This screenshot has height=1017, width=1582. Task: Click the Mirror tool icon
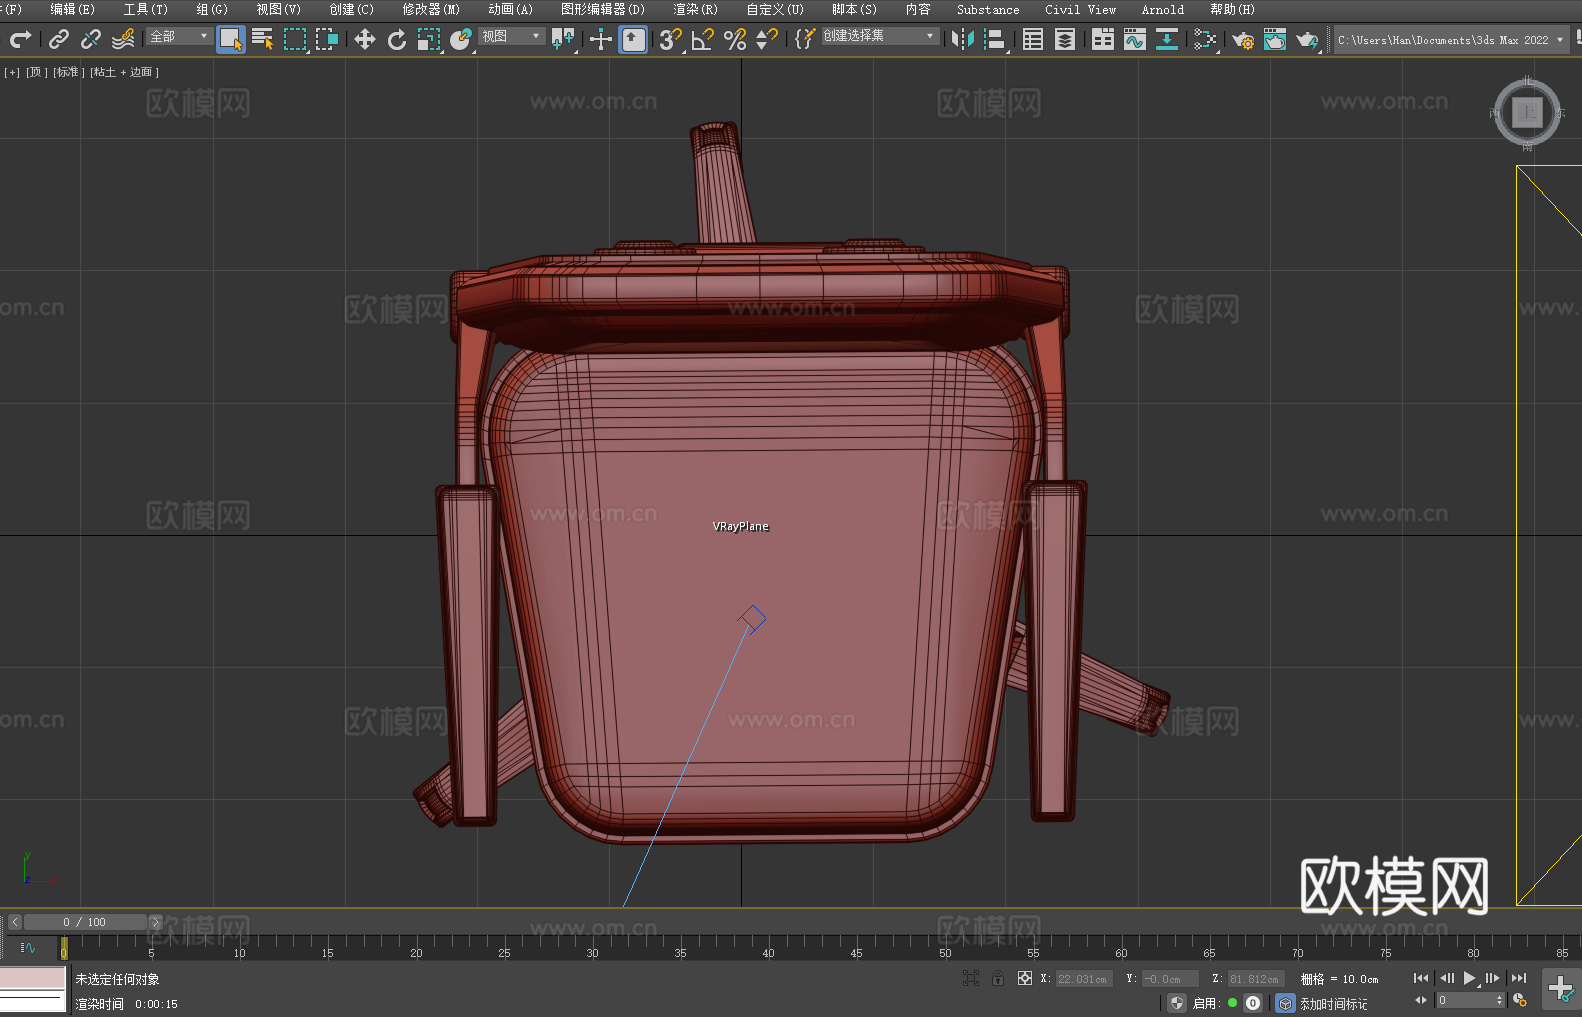[963, 39]
